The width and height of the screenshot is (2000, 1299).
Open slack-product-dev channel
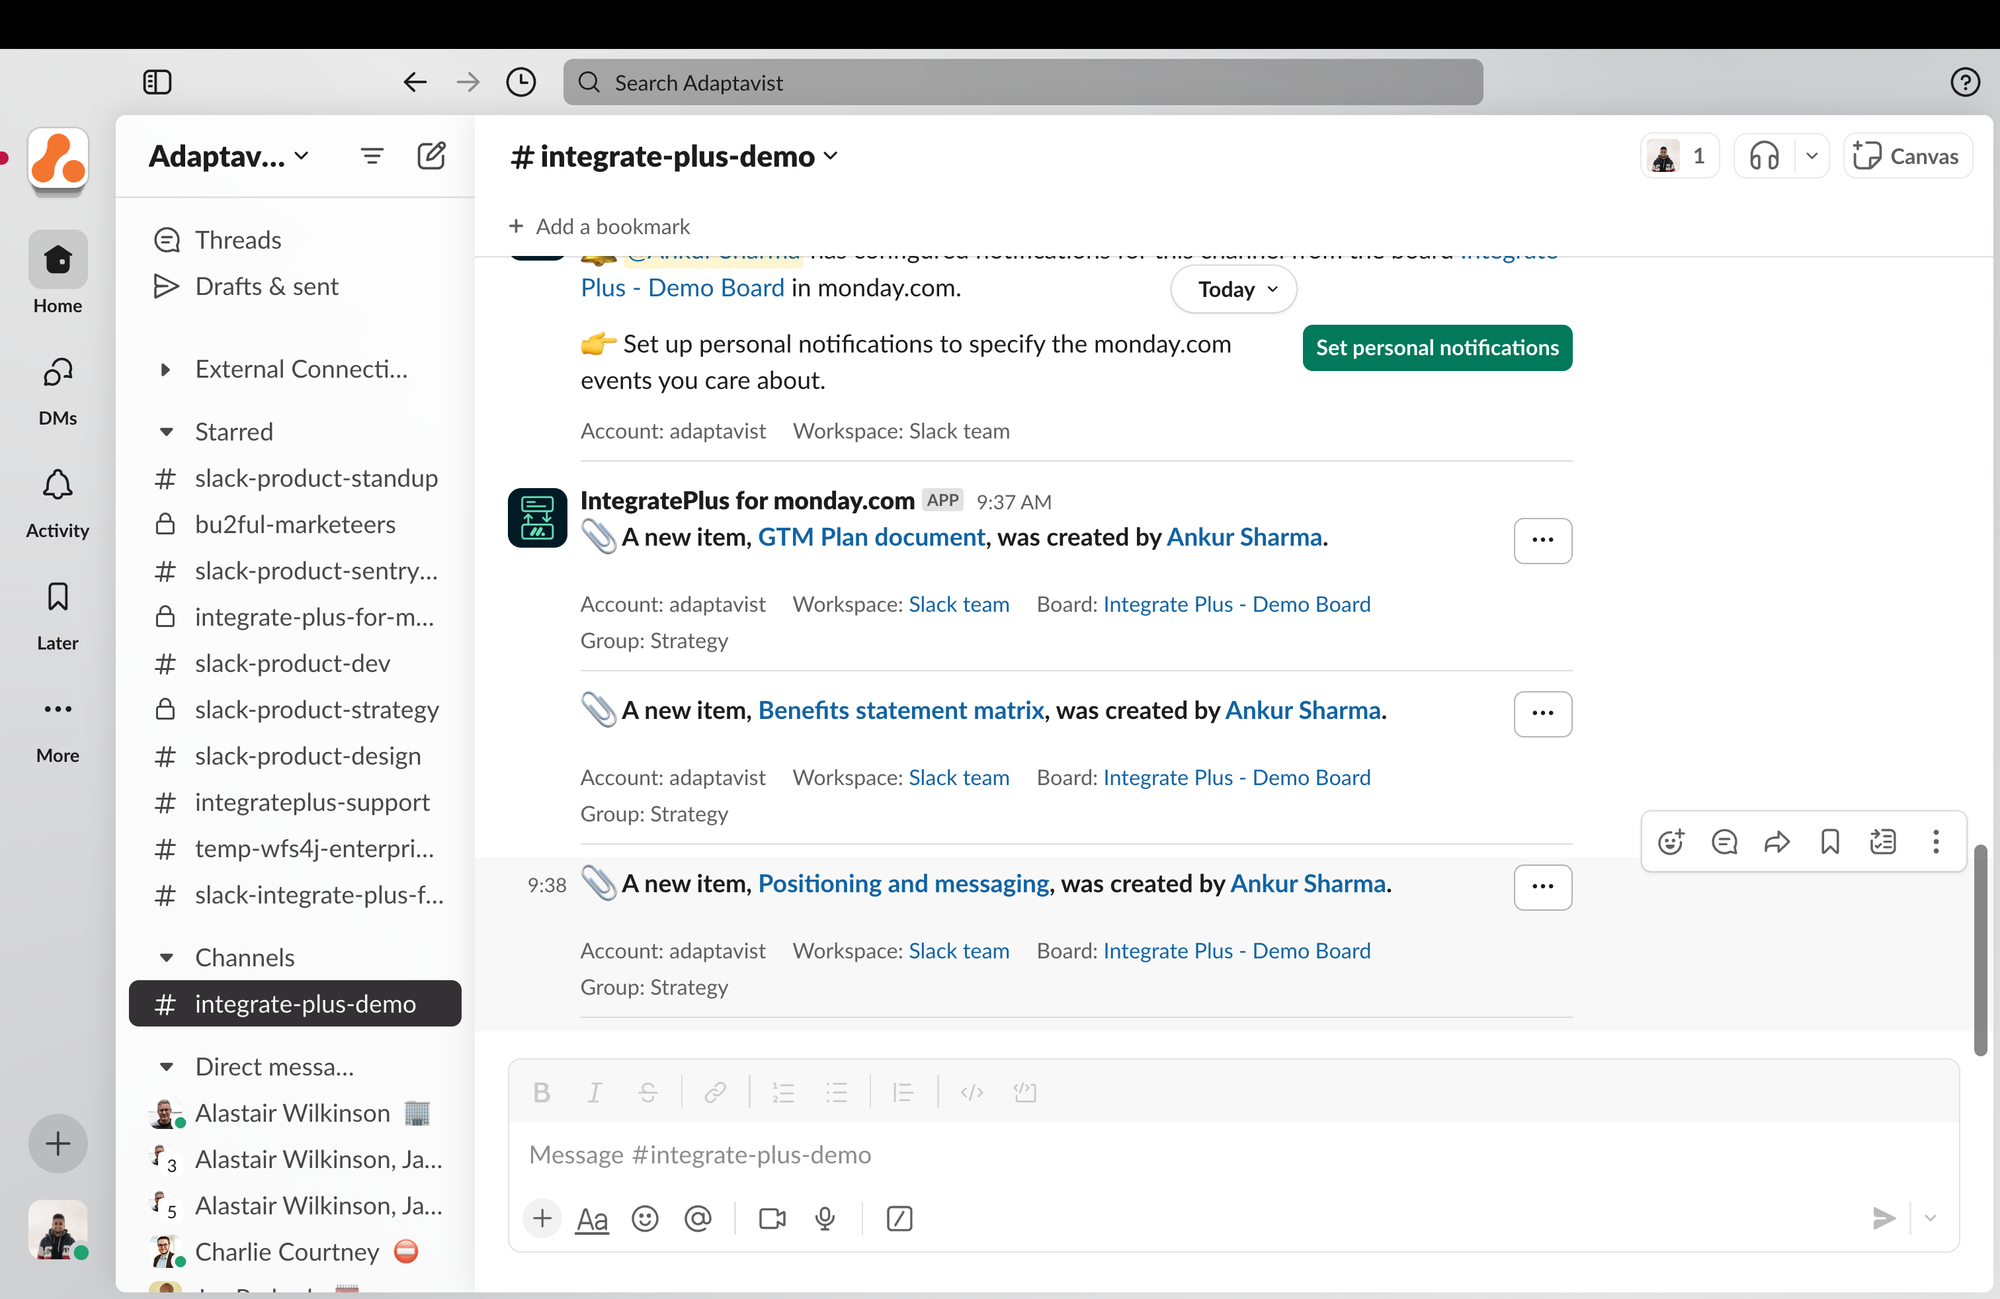pyautogui.click(x=295, y=663)
